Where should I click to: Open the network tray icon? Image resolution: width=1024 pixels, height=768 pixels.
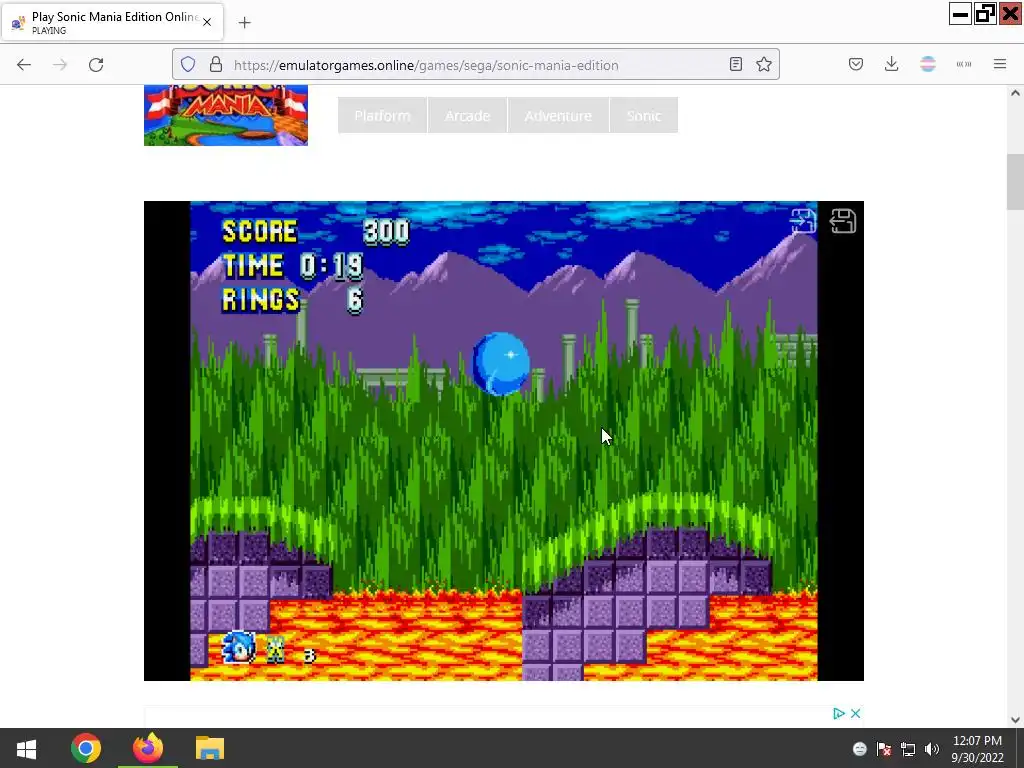coord(908,749)
